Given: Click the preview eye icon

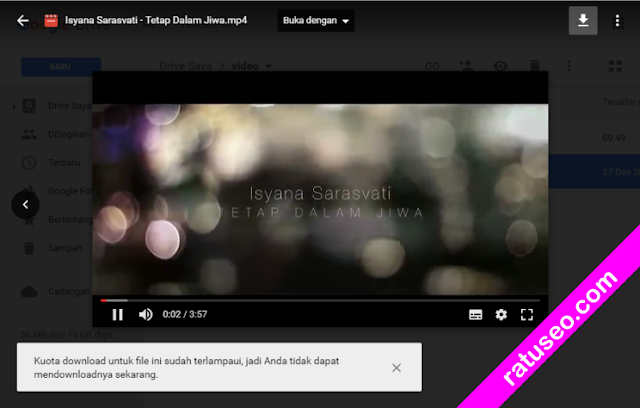Looking at the screenshot, I should (500, 66).
